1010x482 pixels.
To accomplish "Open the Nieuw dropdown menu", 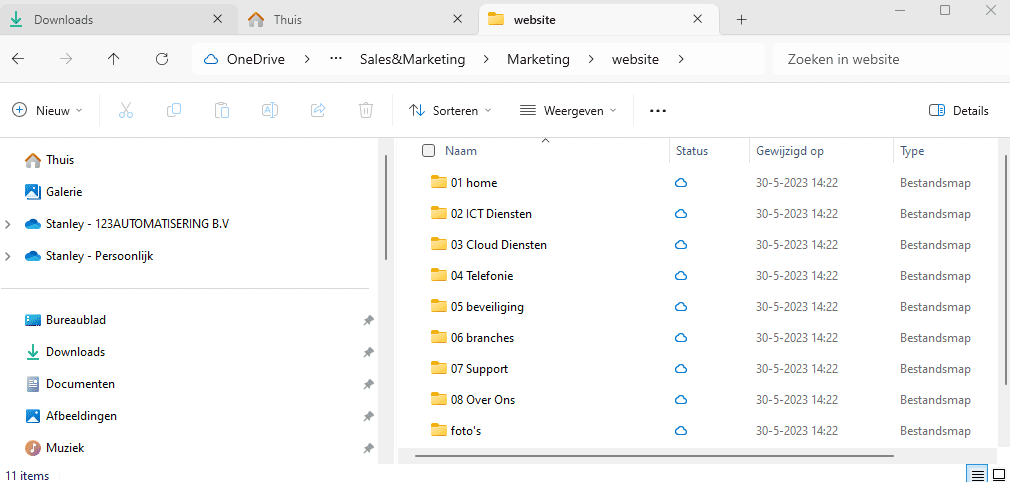I will tap(48, 110).
